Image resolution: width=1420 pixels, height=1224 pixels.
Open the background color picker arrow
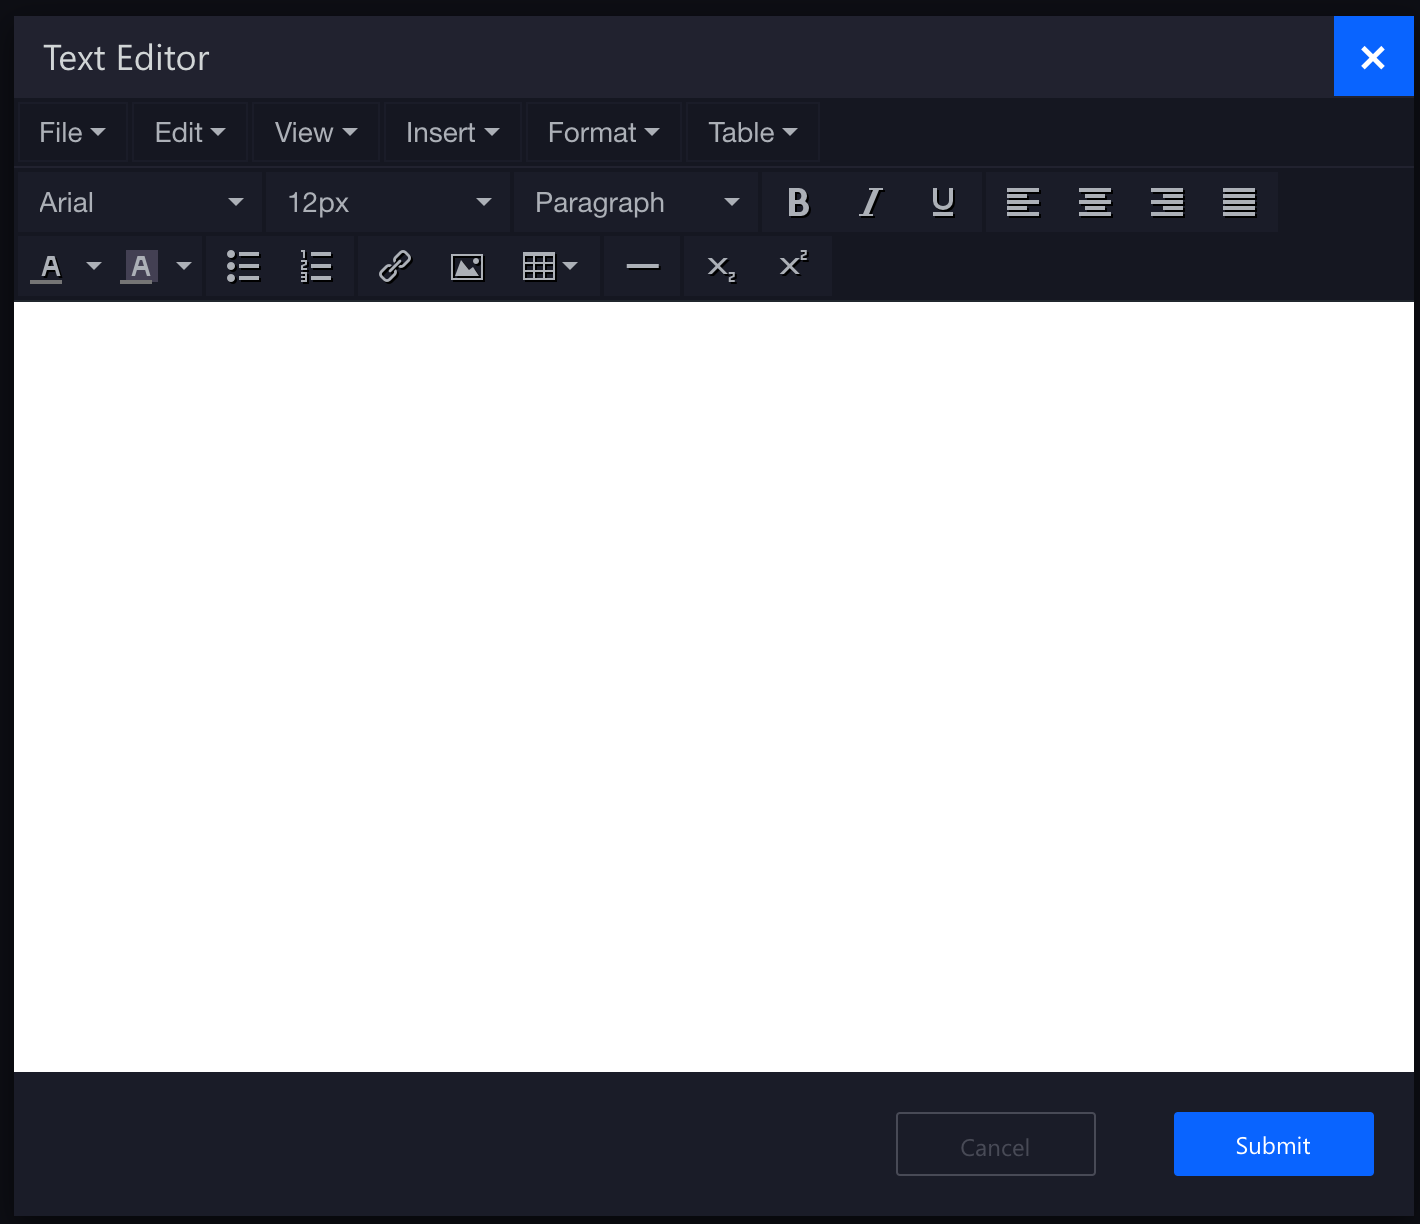pos(184,267)
